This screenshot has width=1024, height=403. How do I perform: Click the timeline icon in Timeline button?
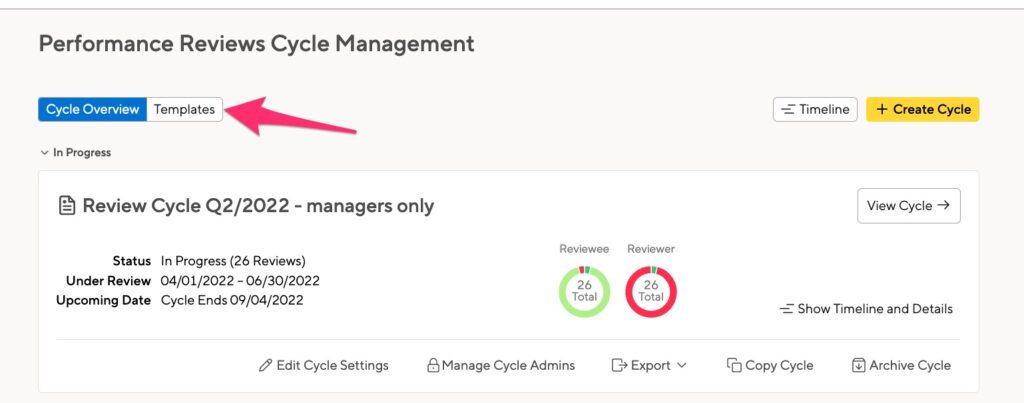(788, 109)
